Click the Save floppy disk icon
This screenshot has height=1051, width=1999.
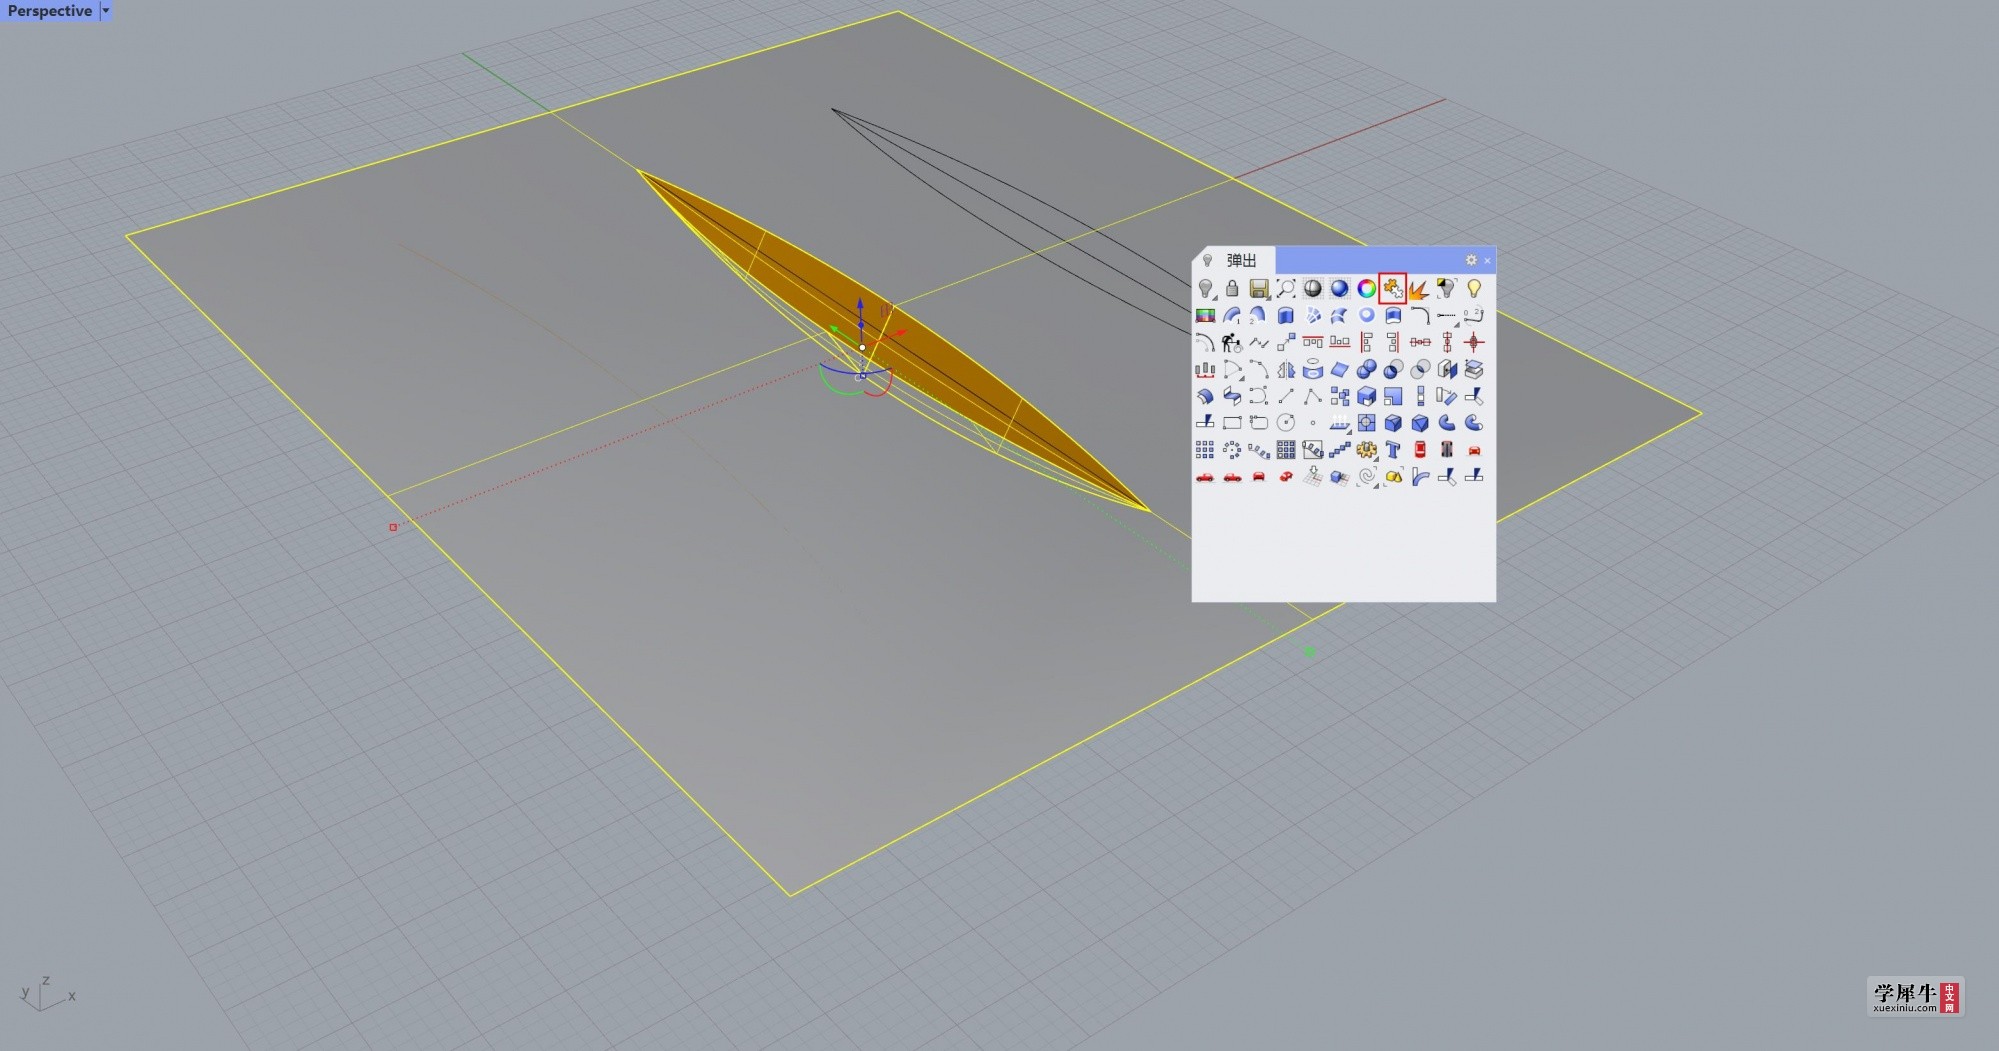1259,288
